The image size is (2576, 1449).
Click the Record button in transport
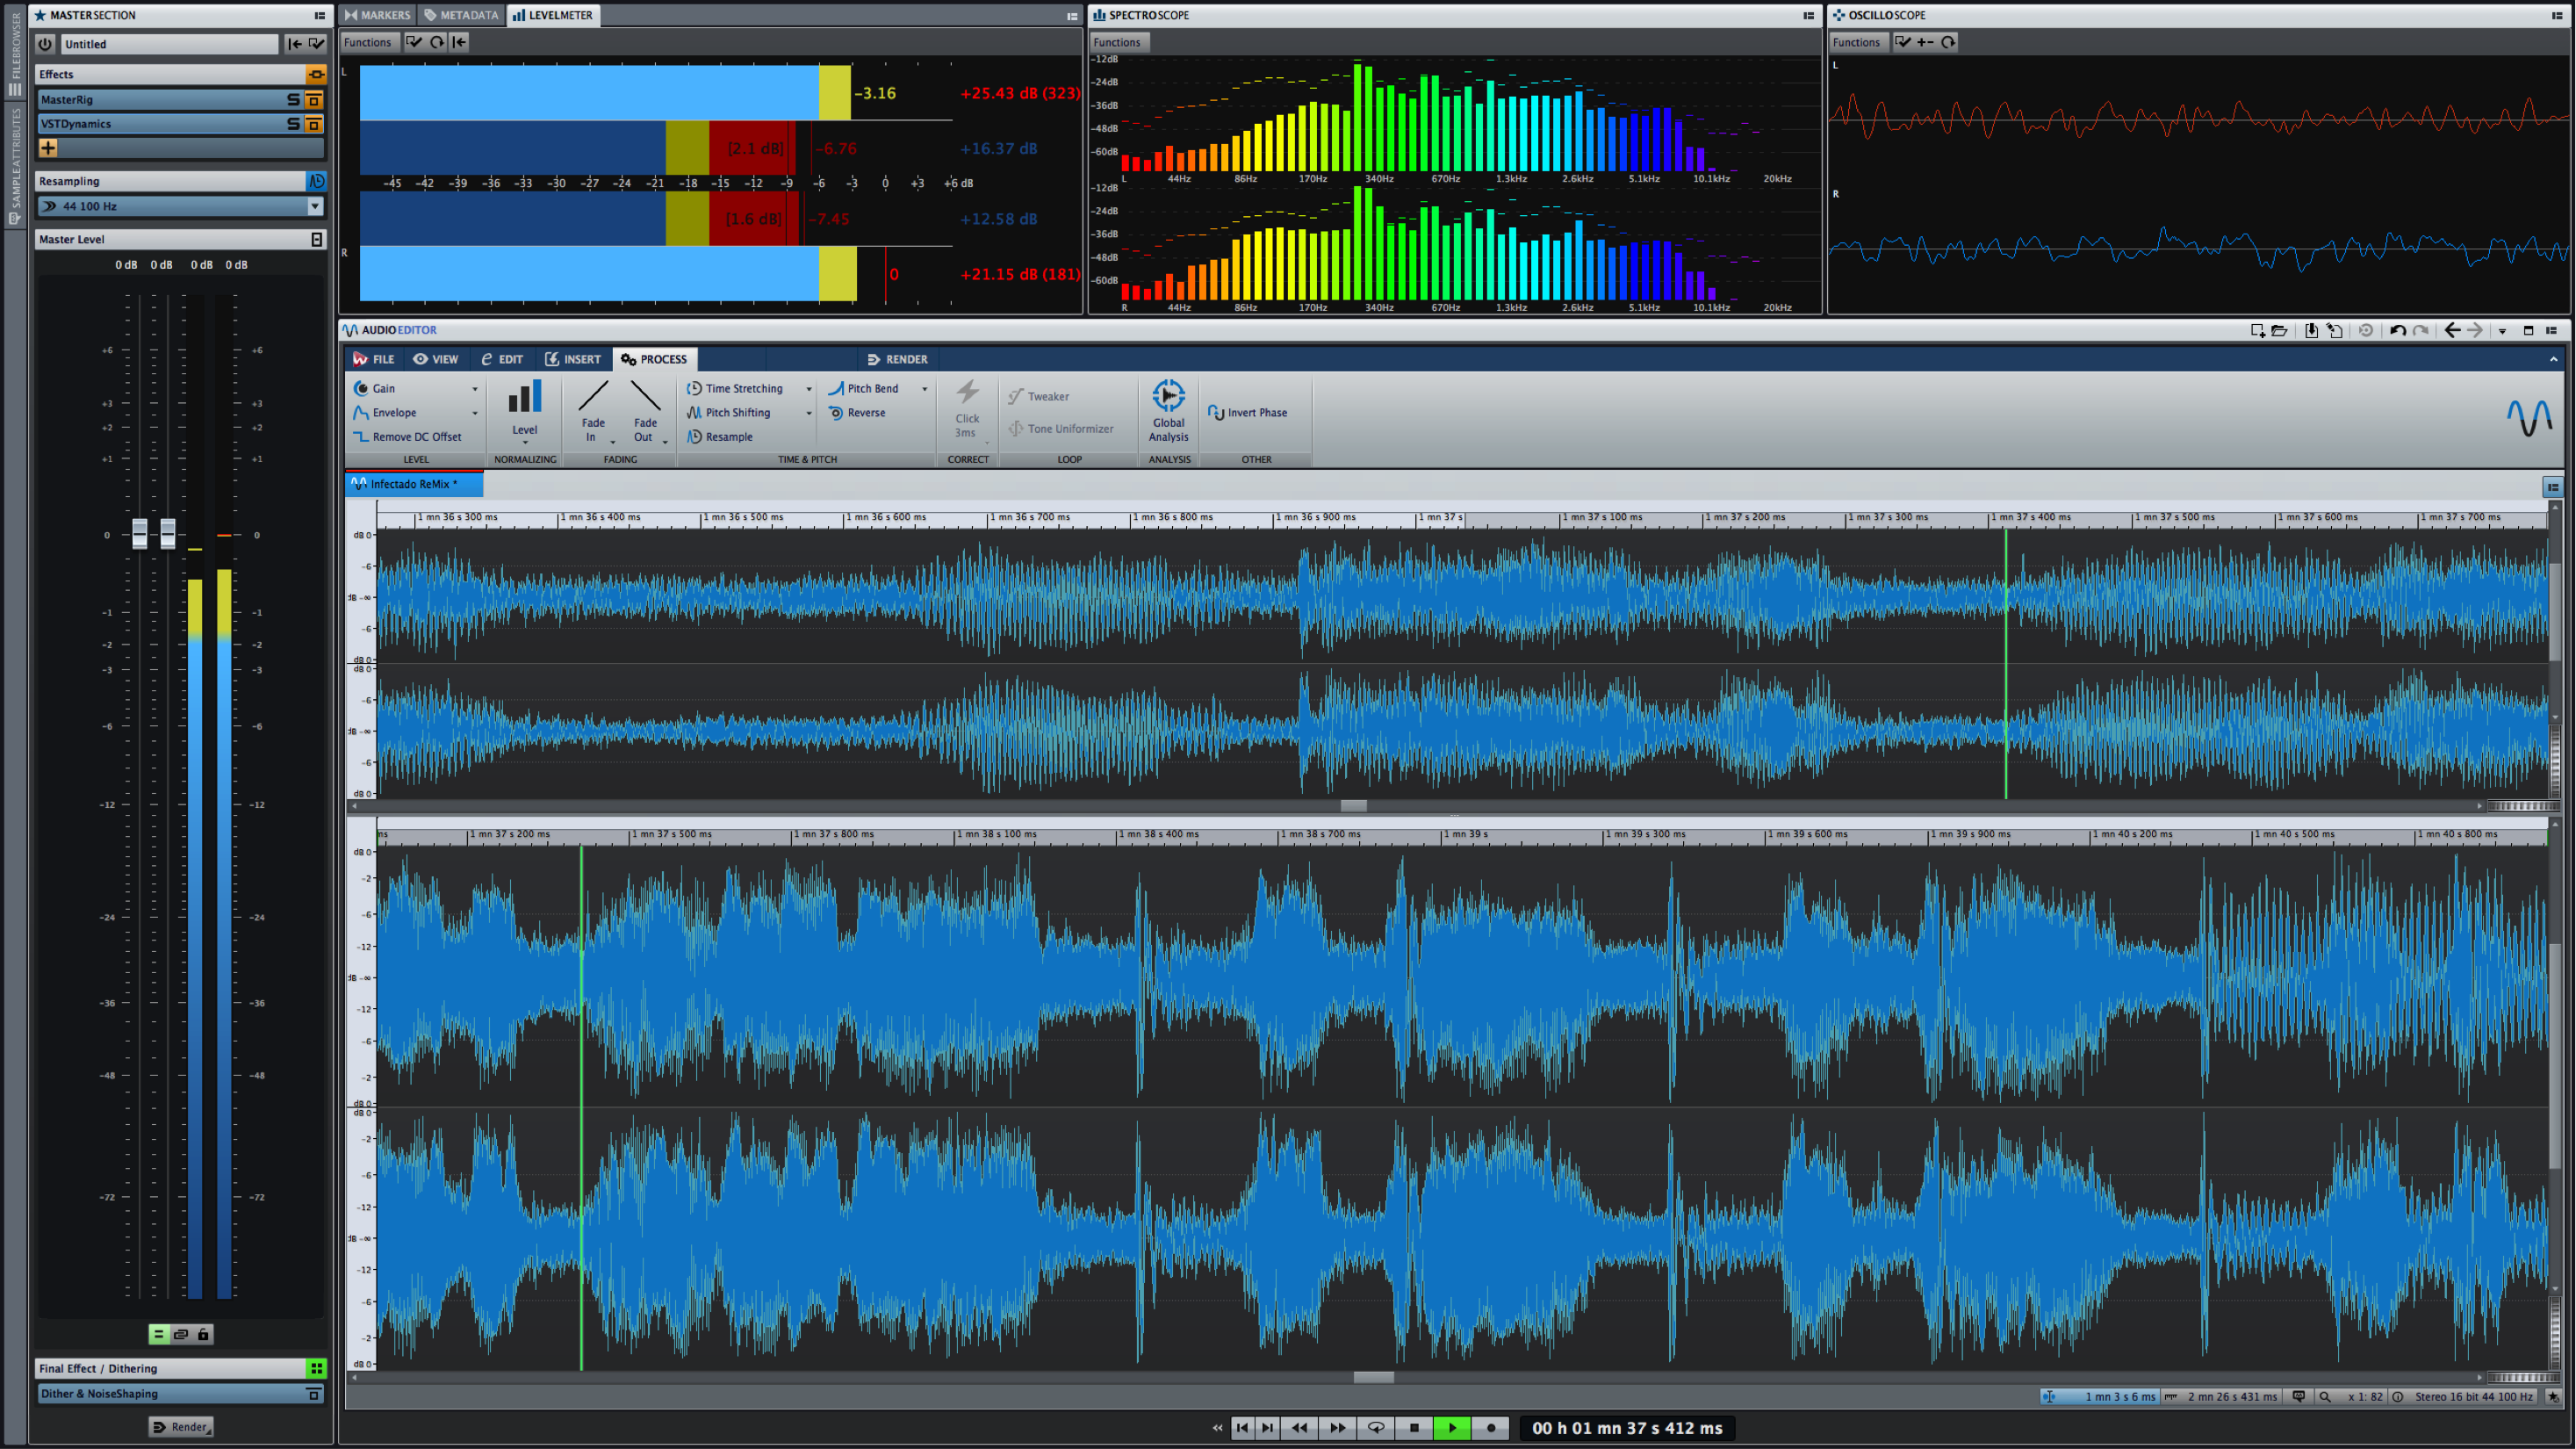point(1490,1428)
